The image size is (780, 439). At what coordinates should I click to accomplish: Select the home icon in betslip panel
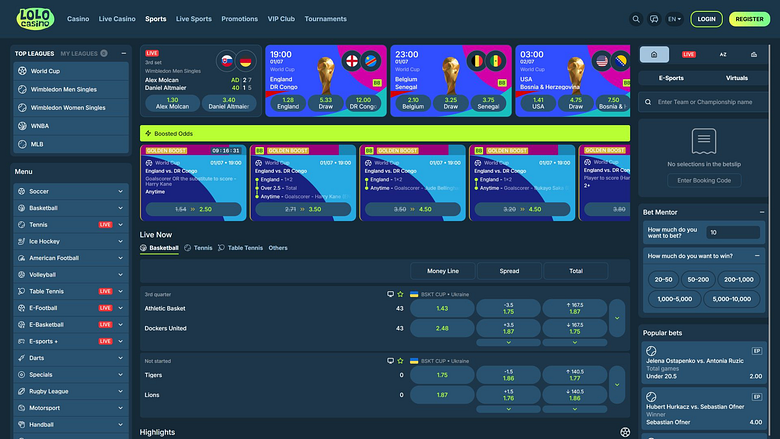(x=654, y=54)
